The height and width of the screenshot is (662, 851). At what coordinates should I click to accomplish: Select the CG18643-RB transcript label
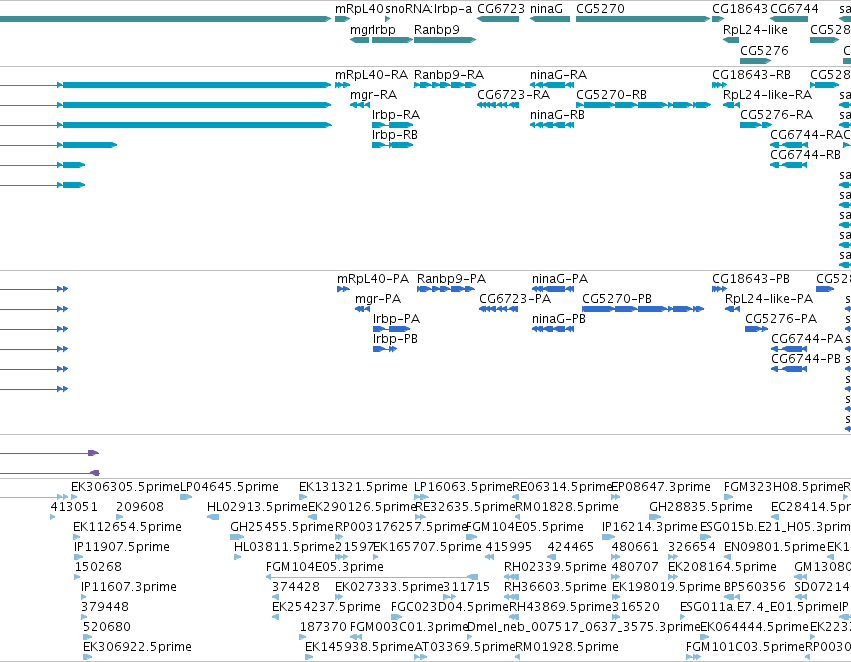751,74
